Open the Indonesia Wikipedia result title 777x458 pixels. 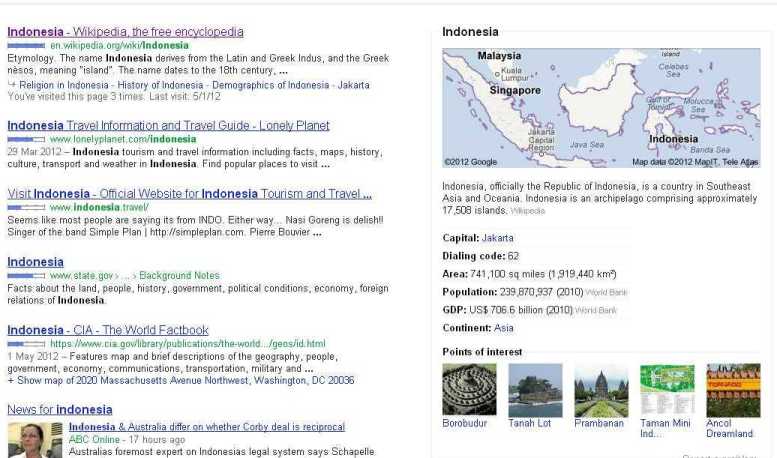pos(125,32)
